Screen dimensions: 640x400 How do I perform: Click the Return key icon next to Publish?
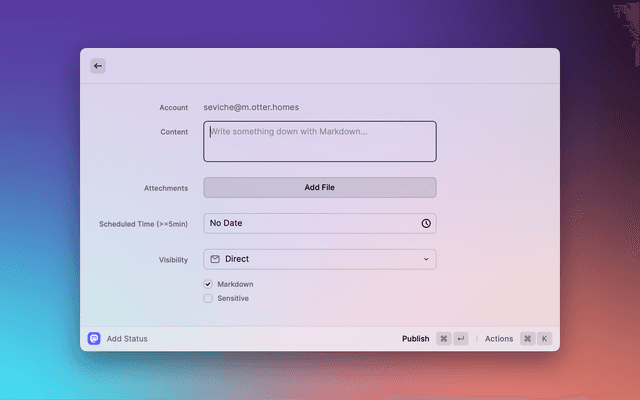(x=461, y=338)
